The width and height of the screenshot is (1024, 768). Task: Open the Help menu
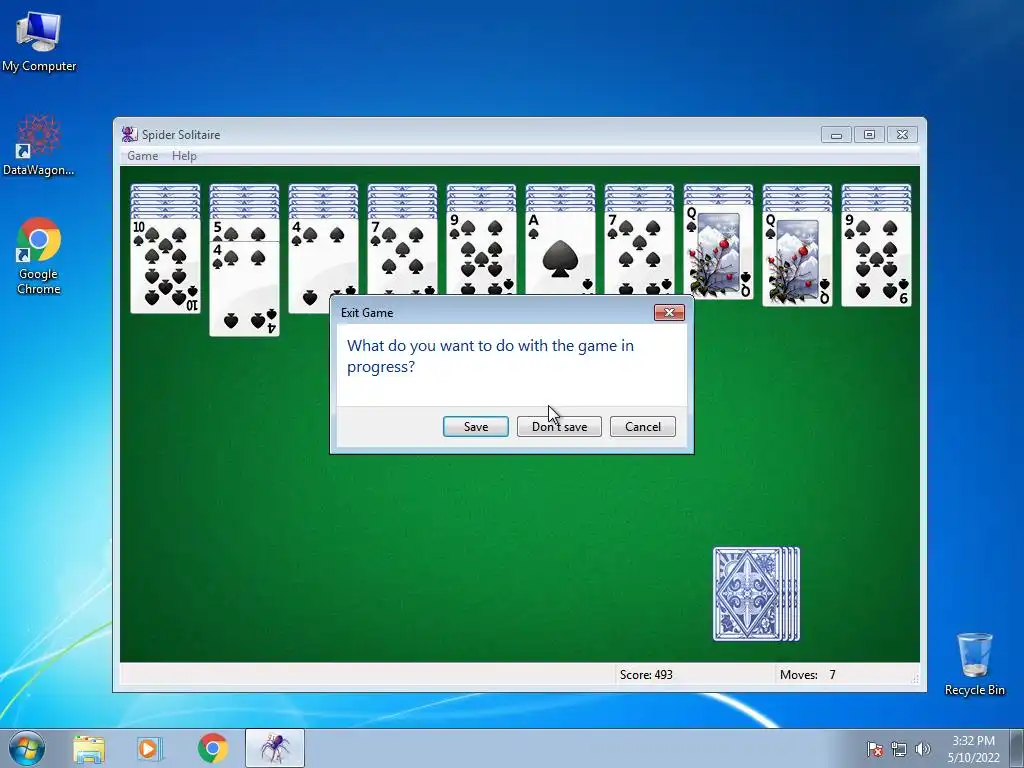click(x=184, y=155)
